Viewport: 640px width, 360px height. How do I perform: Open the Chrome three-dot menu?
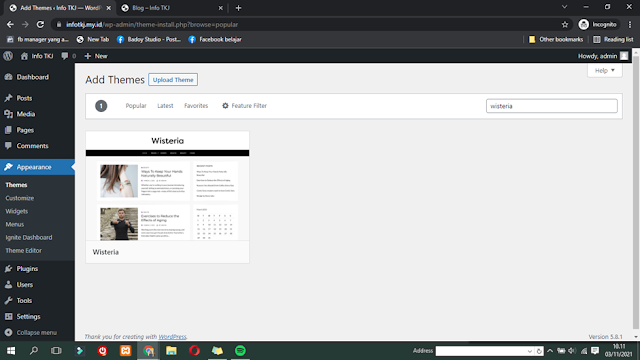tap(630, 24)
